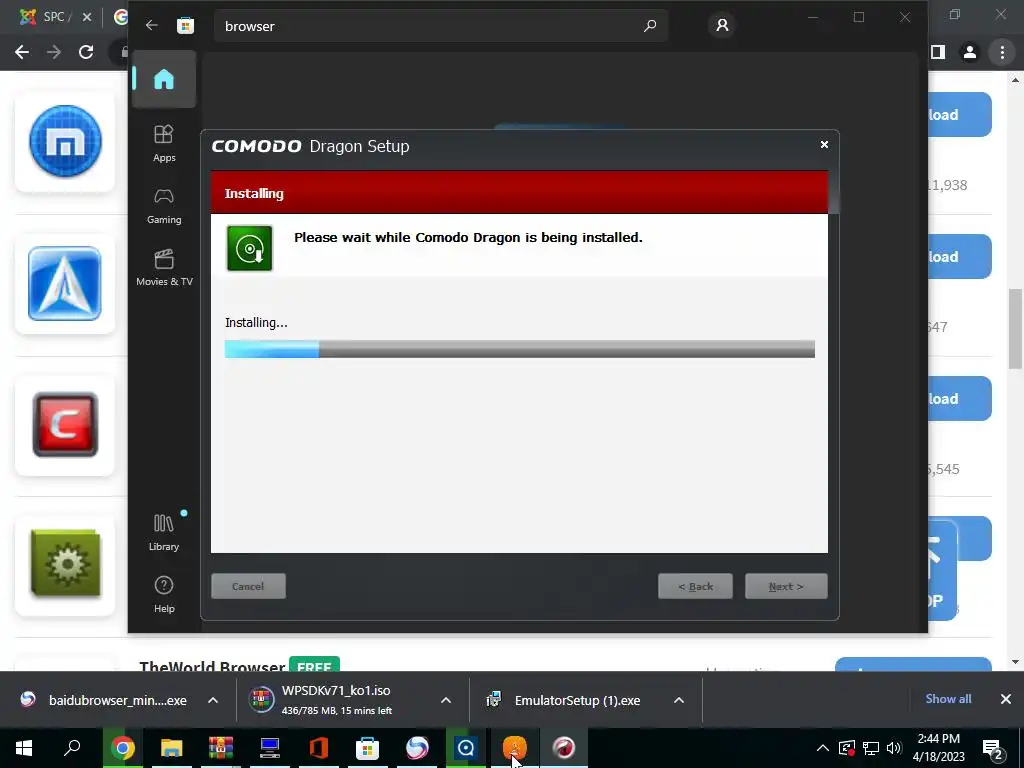Click Show all downloads link
This screenshot has height=768, width=1024.
pyautogui.click(x=948, y=699)
